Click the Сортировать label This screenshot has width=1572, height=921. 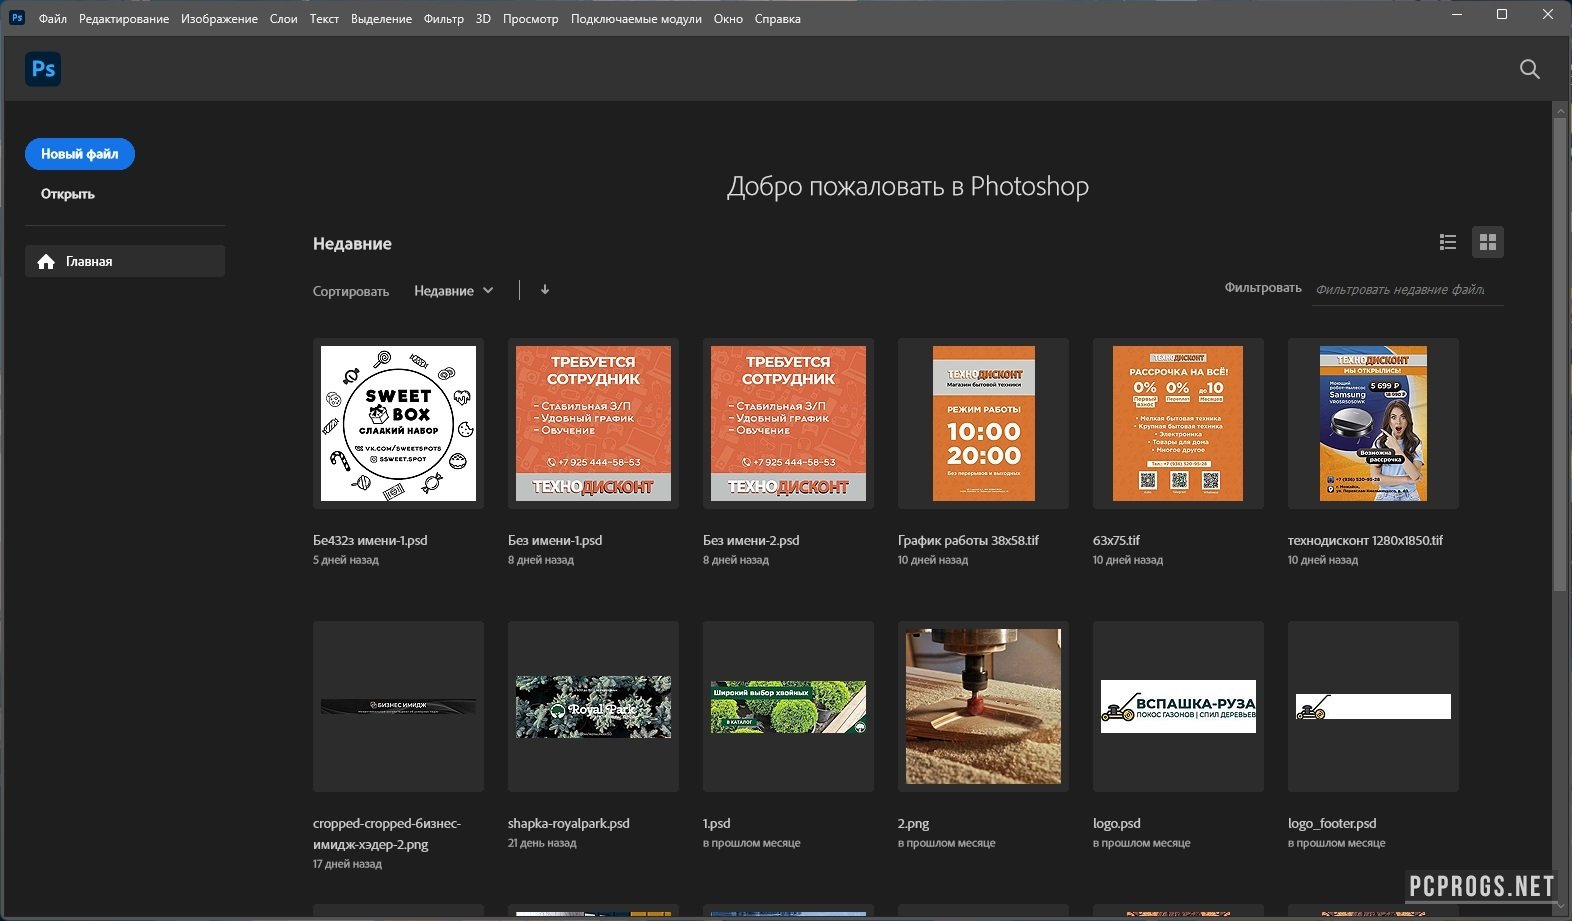[351, 292]
